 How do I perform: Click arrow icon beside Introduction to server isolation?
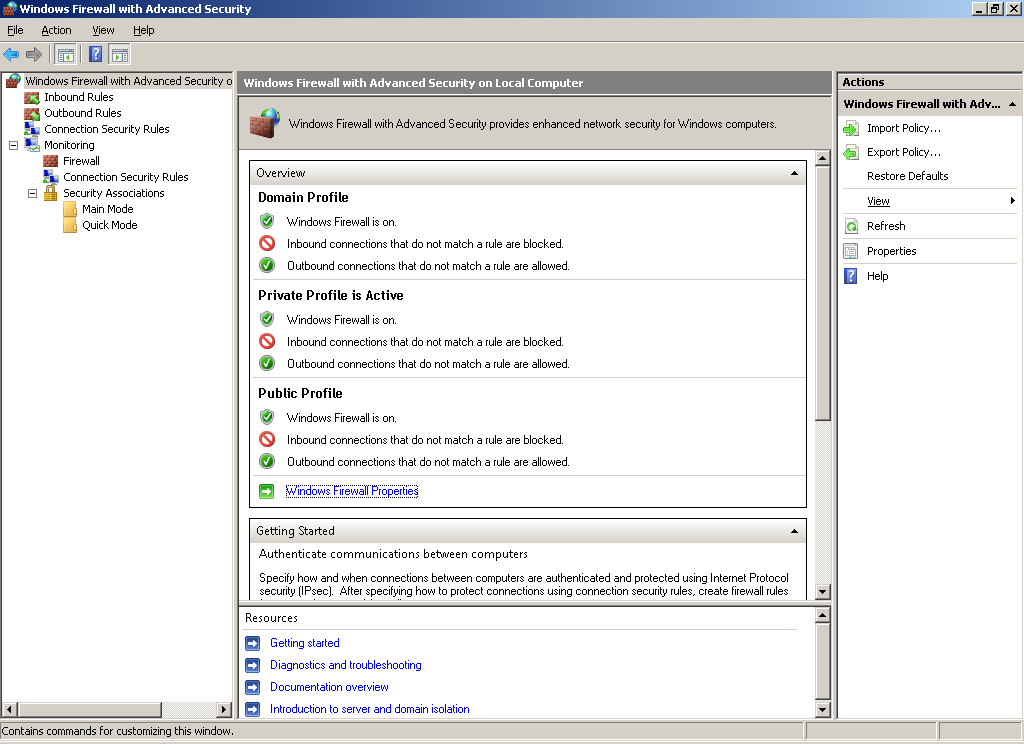click(x=253, y=709)
